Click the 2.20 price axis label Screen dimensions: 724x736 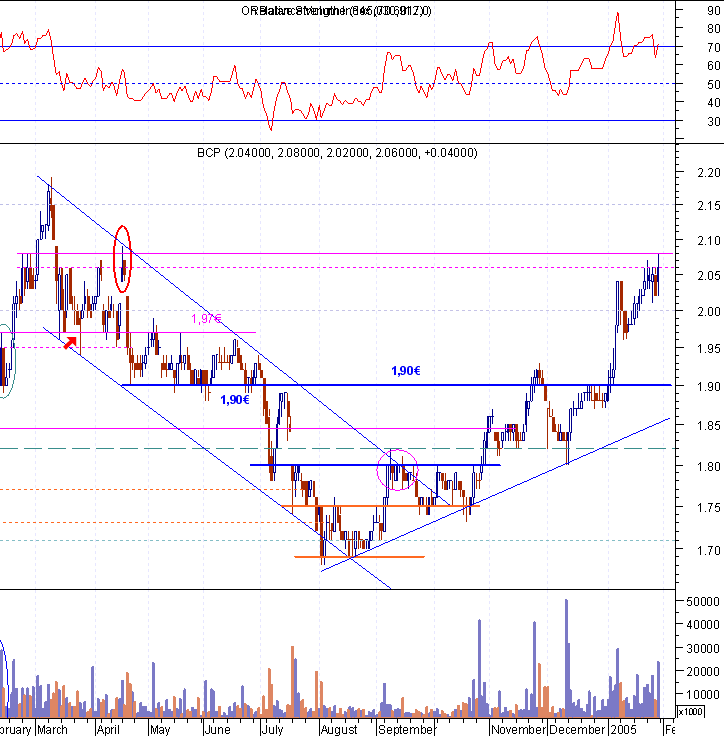pos(709,173)
